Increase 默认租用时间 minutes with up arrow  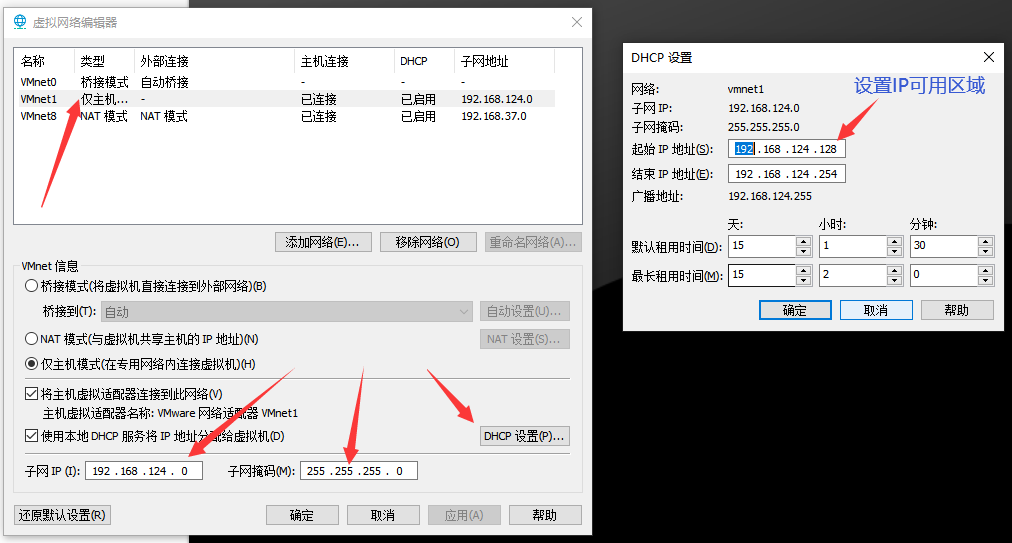coord(986,241)
